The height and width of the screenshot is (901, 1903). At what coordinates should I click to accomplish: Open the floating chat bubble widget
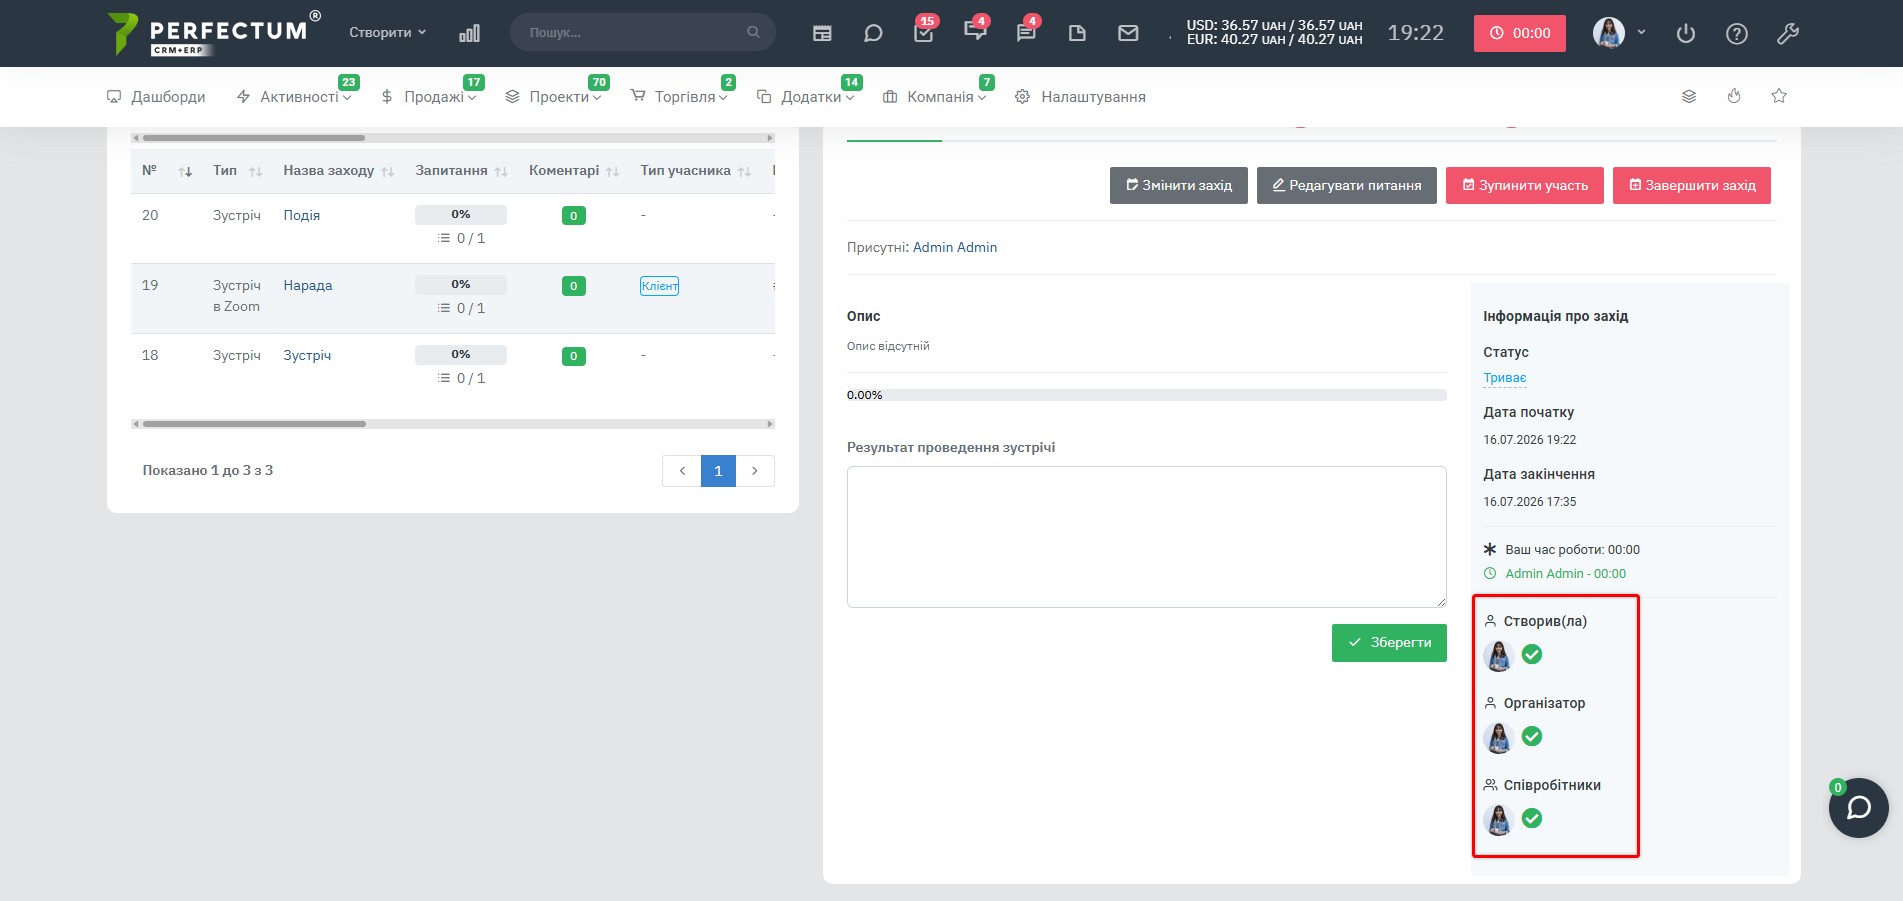[1858, 807]
